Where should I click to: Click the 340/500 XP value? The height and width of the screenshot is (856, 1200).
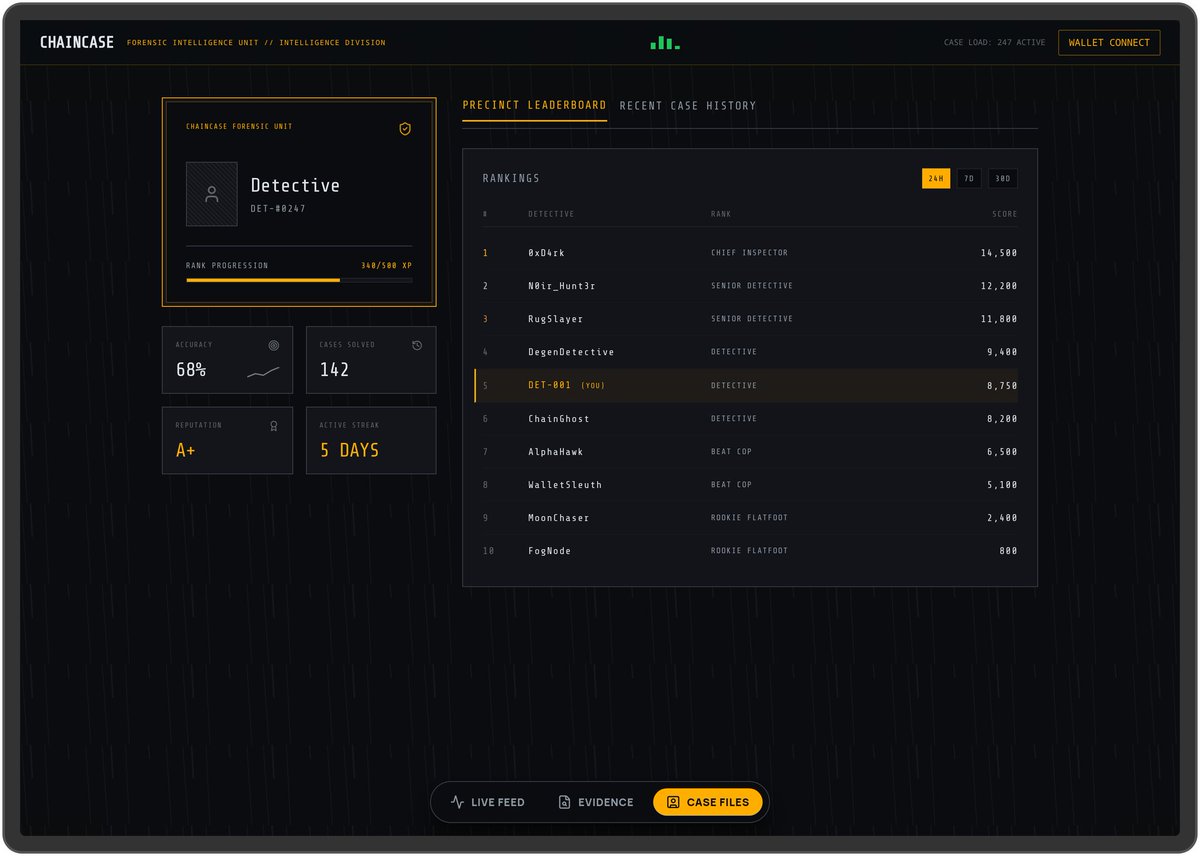[386, 266]
